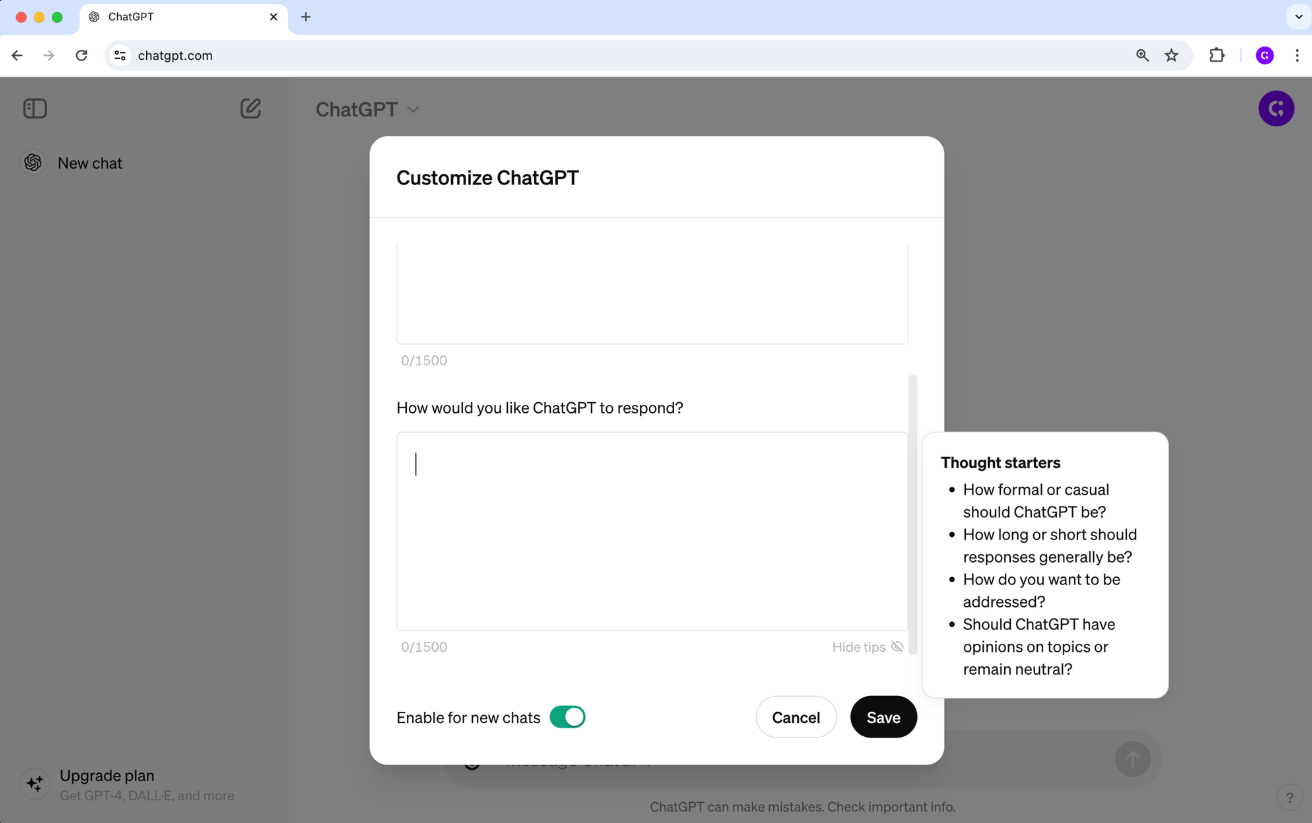Open the purple account avatar
This screenshot has width=1312, height=823.
coord(1276,108)
